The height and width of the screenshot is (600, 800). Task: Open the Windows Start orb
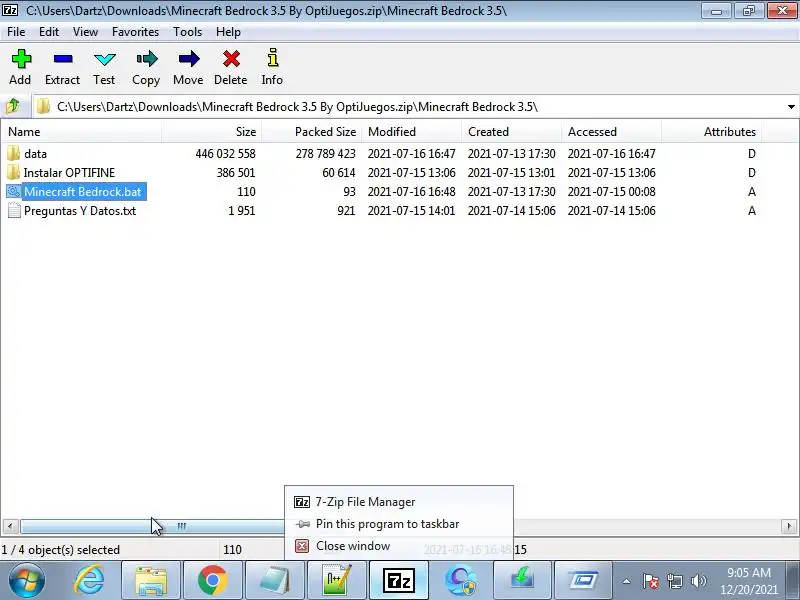[26, 580]
